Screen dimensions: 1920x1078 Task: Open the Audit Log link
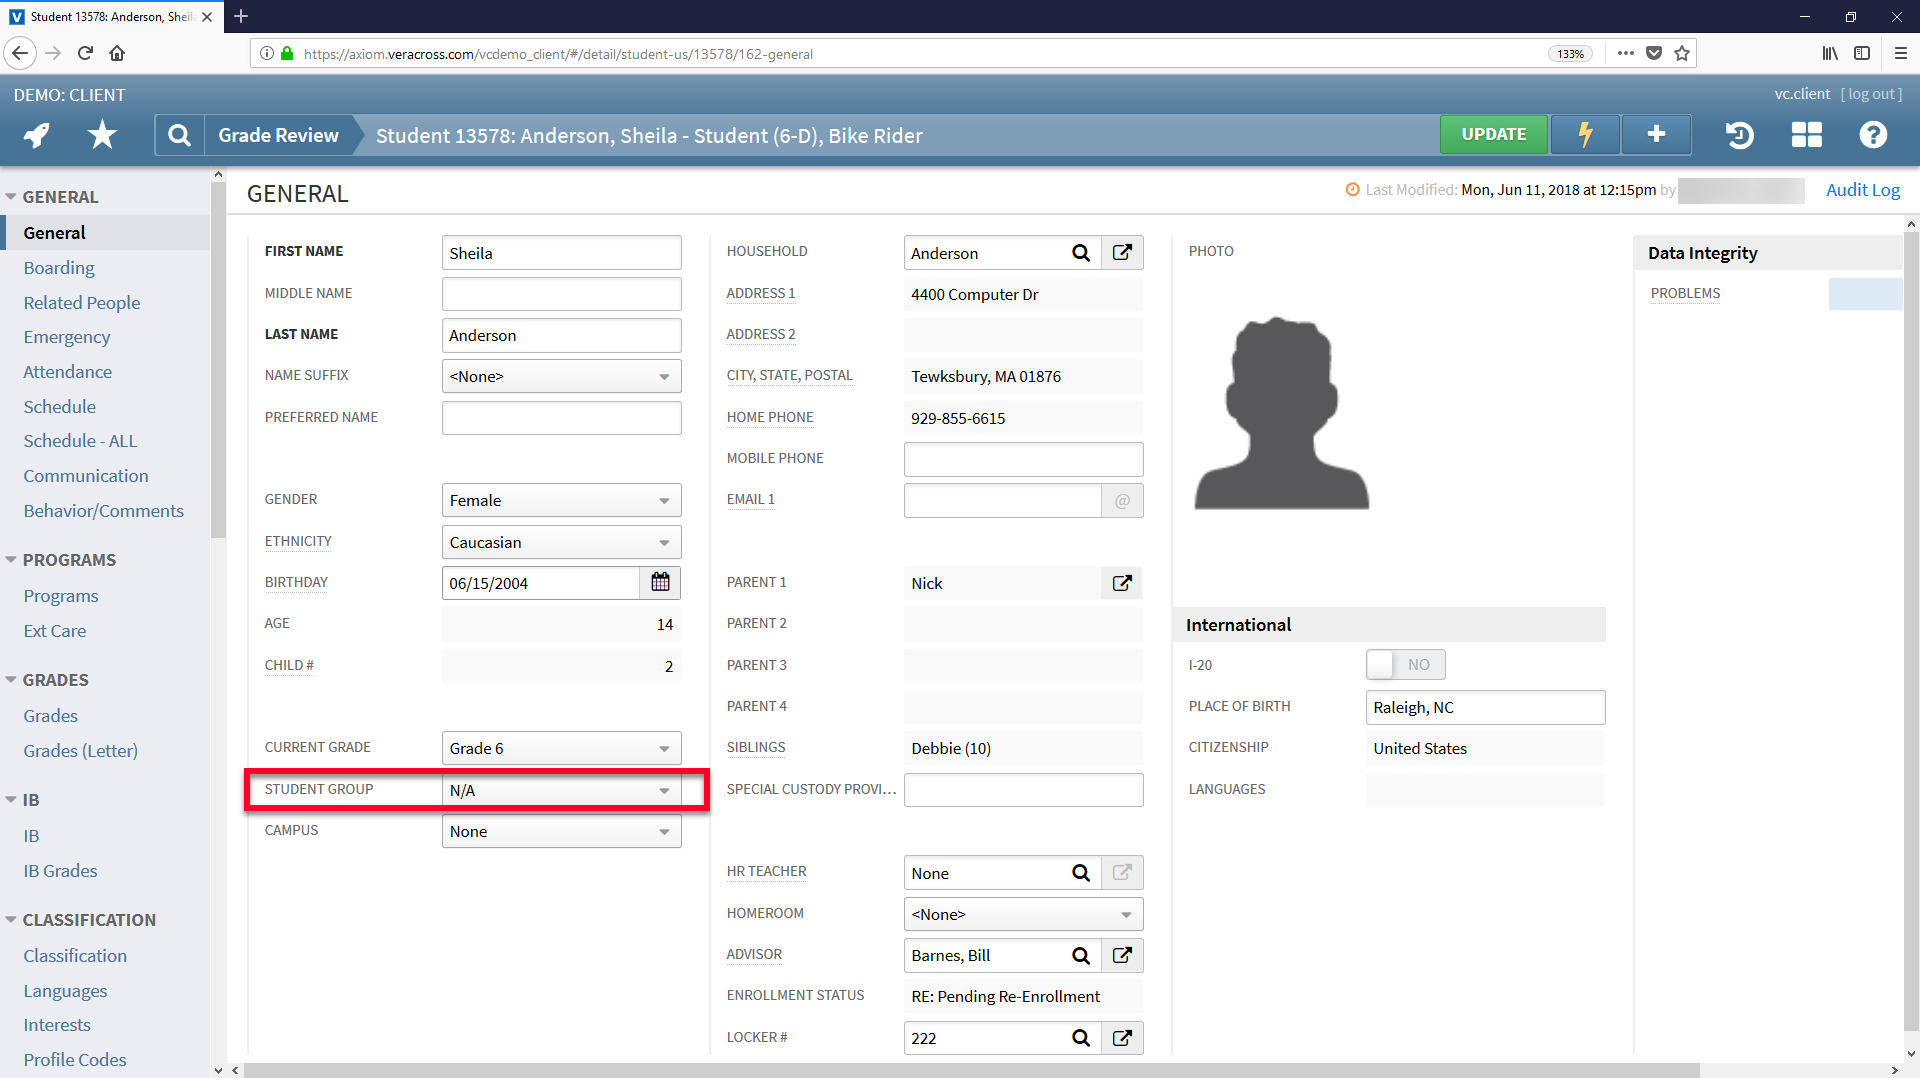1862,190
